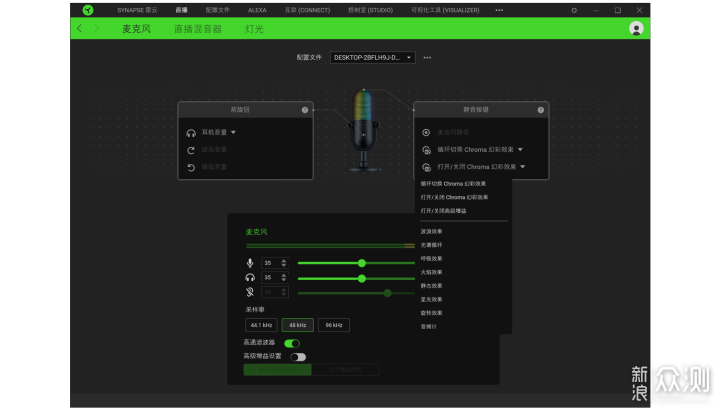Adjust the headphone volume stepper arrows
This screenshot has height=411, width=720.
(284, 277)
